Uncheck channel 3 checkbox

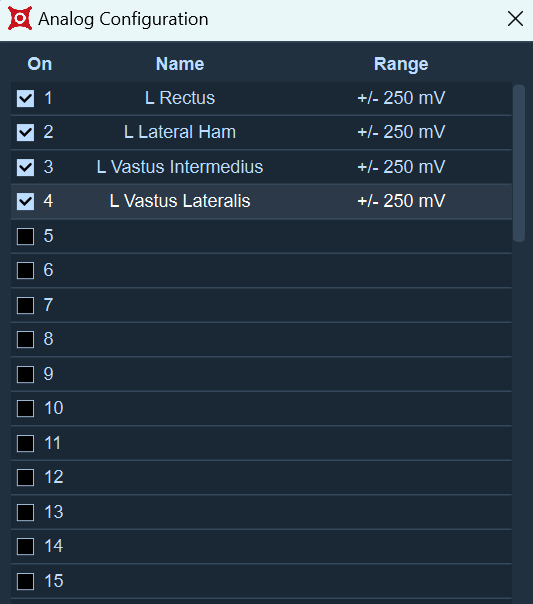click(x=25, y=167)
